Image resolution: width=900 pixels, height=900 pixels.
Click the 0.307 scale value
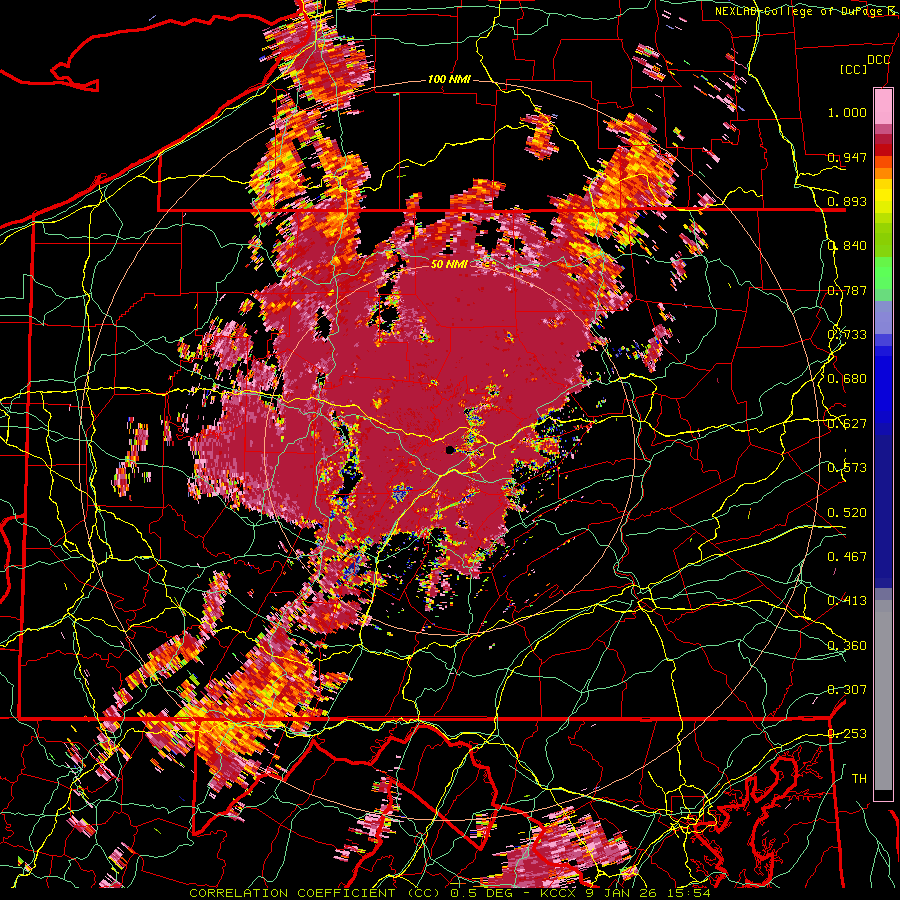[847, 690]
